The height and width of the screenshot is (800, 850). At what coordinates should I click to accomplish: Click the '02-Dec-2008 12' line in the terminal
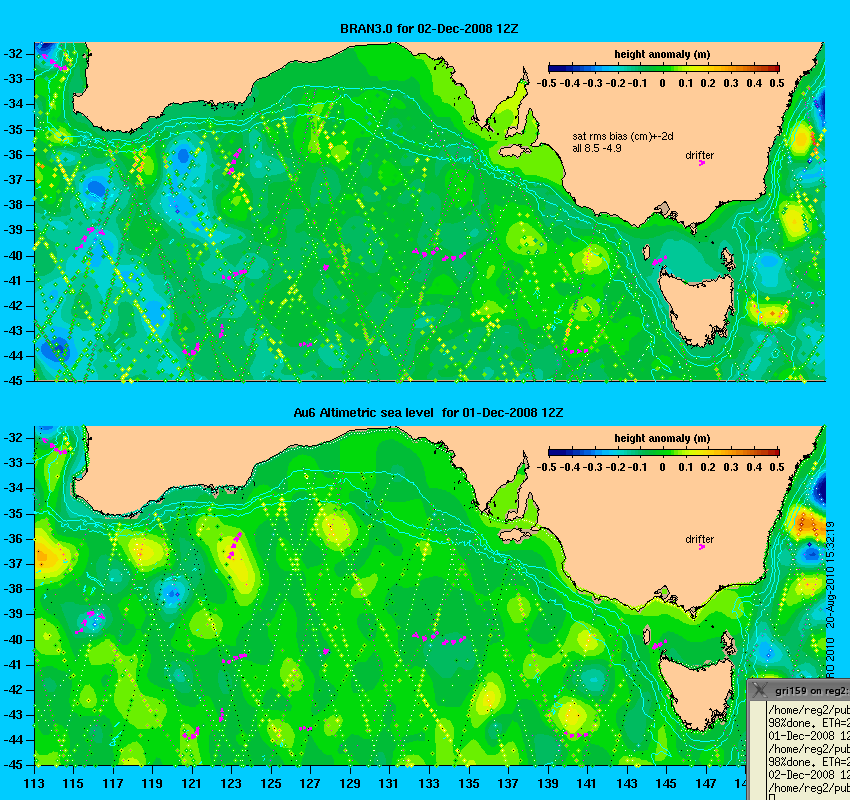(x=808, y=775)
